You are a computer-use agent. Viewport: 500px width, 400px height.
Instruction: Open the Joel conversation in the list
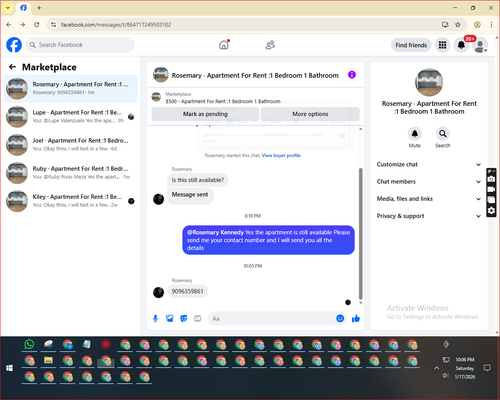click(70, 145)
